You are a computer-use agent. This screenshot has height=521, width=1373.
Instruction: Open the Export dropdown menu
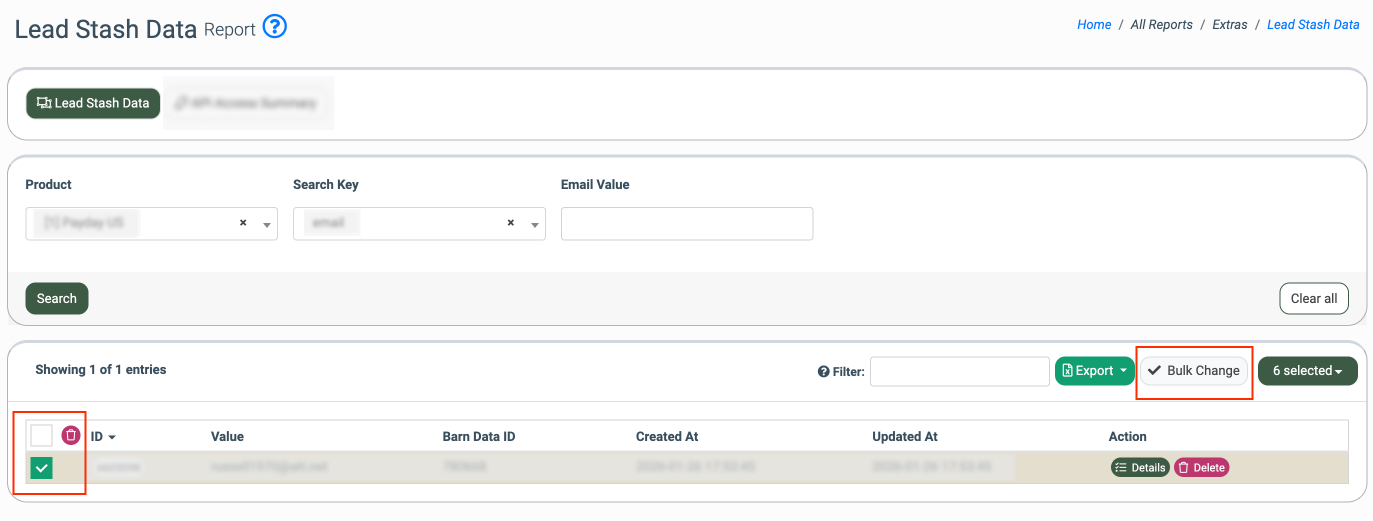pos(1095,371)
